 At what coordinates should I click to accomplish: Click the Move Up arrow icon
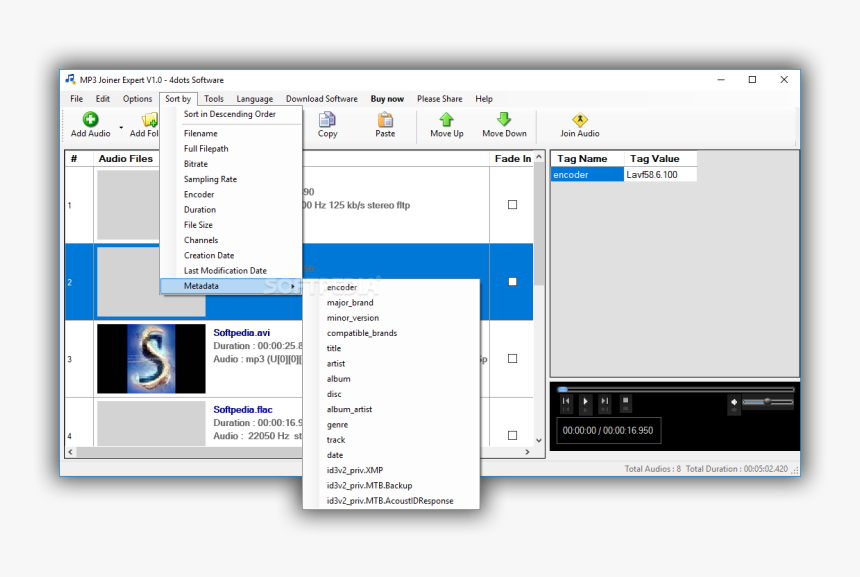tap(446, 119)
